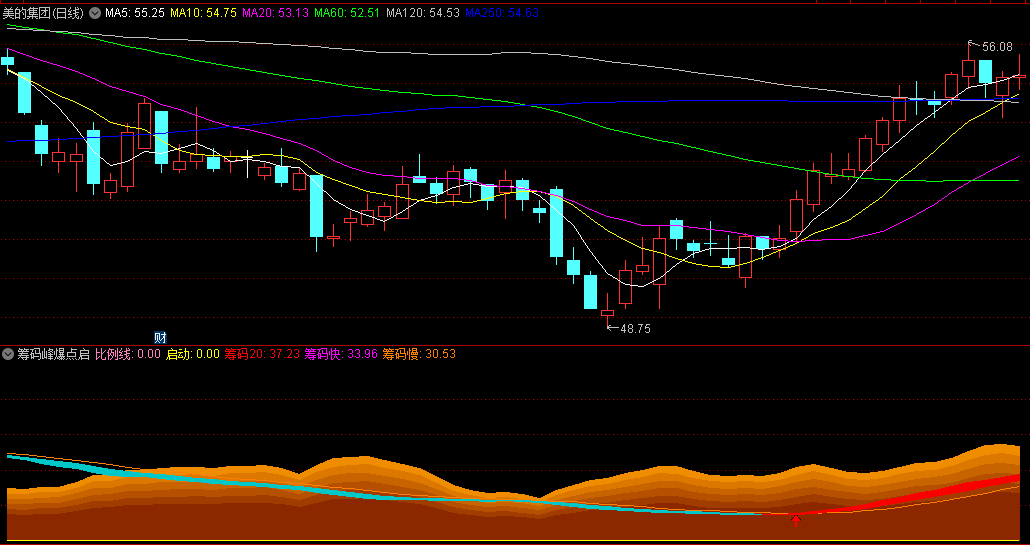Click the 48.75 low price marker
This screenshot has height=545, width=1030.
pos(635,329)
